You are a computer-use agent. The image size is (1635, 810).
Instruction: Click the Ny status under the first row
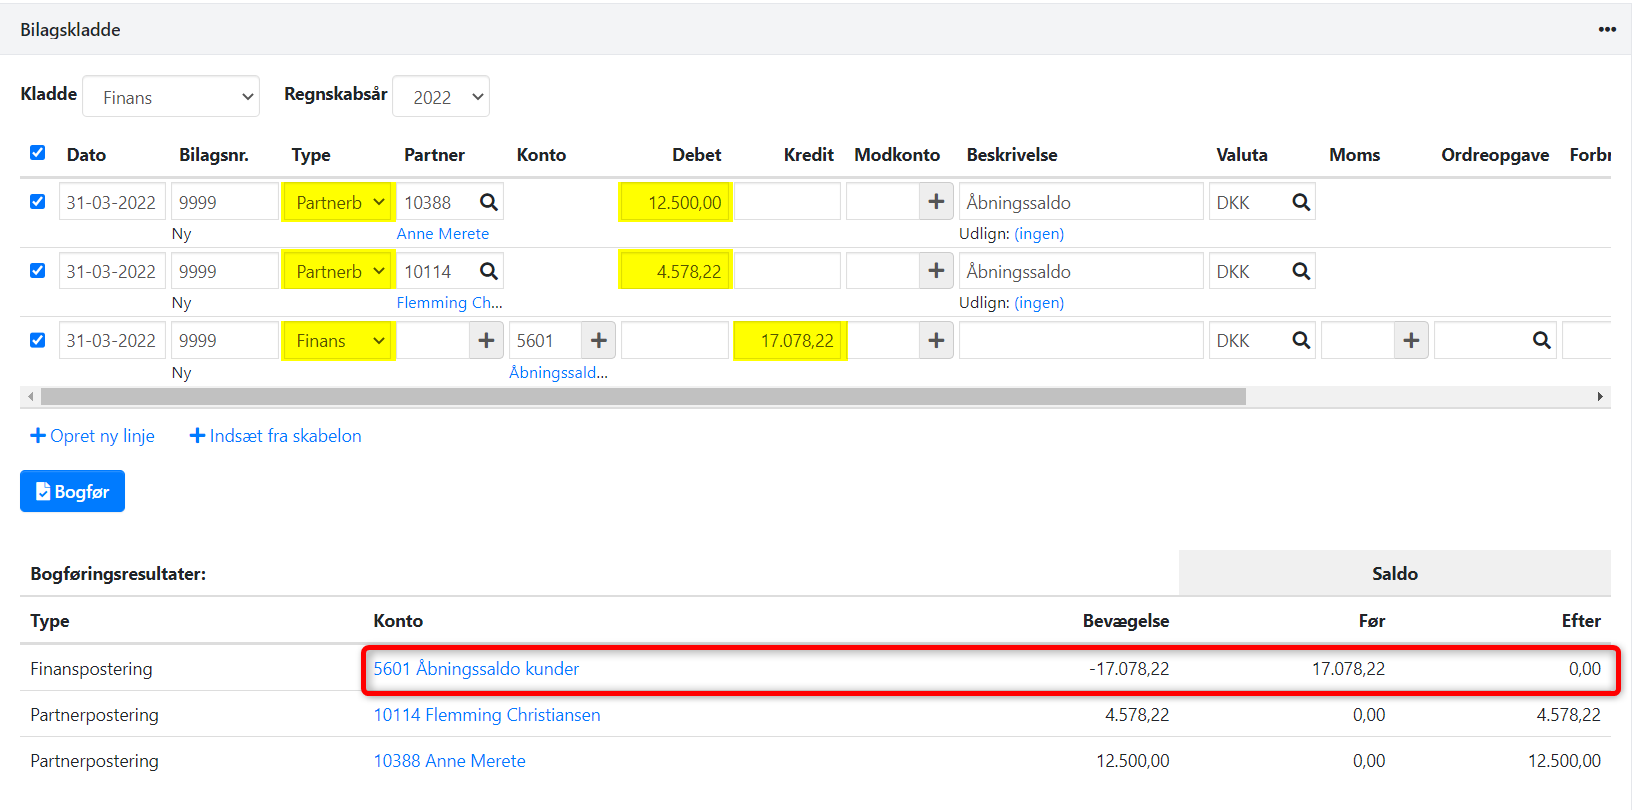[x=181, y=234]
